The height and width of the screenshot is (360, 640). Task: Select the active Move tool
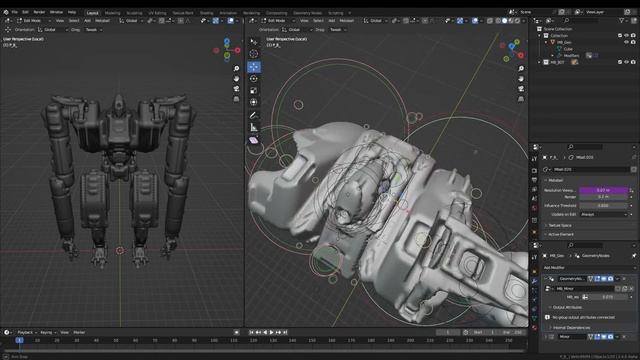(x=254, y=67)
